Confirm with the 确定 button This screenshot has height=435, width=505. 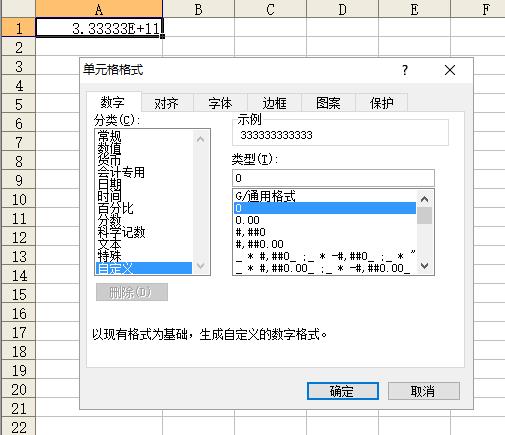[x=343, y=391]
